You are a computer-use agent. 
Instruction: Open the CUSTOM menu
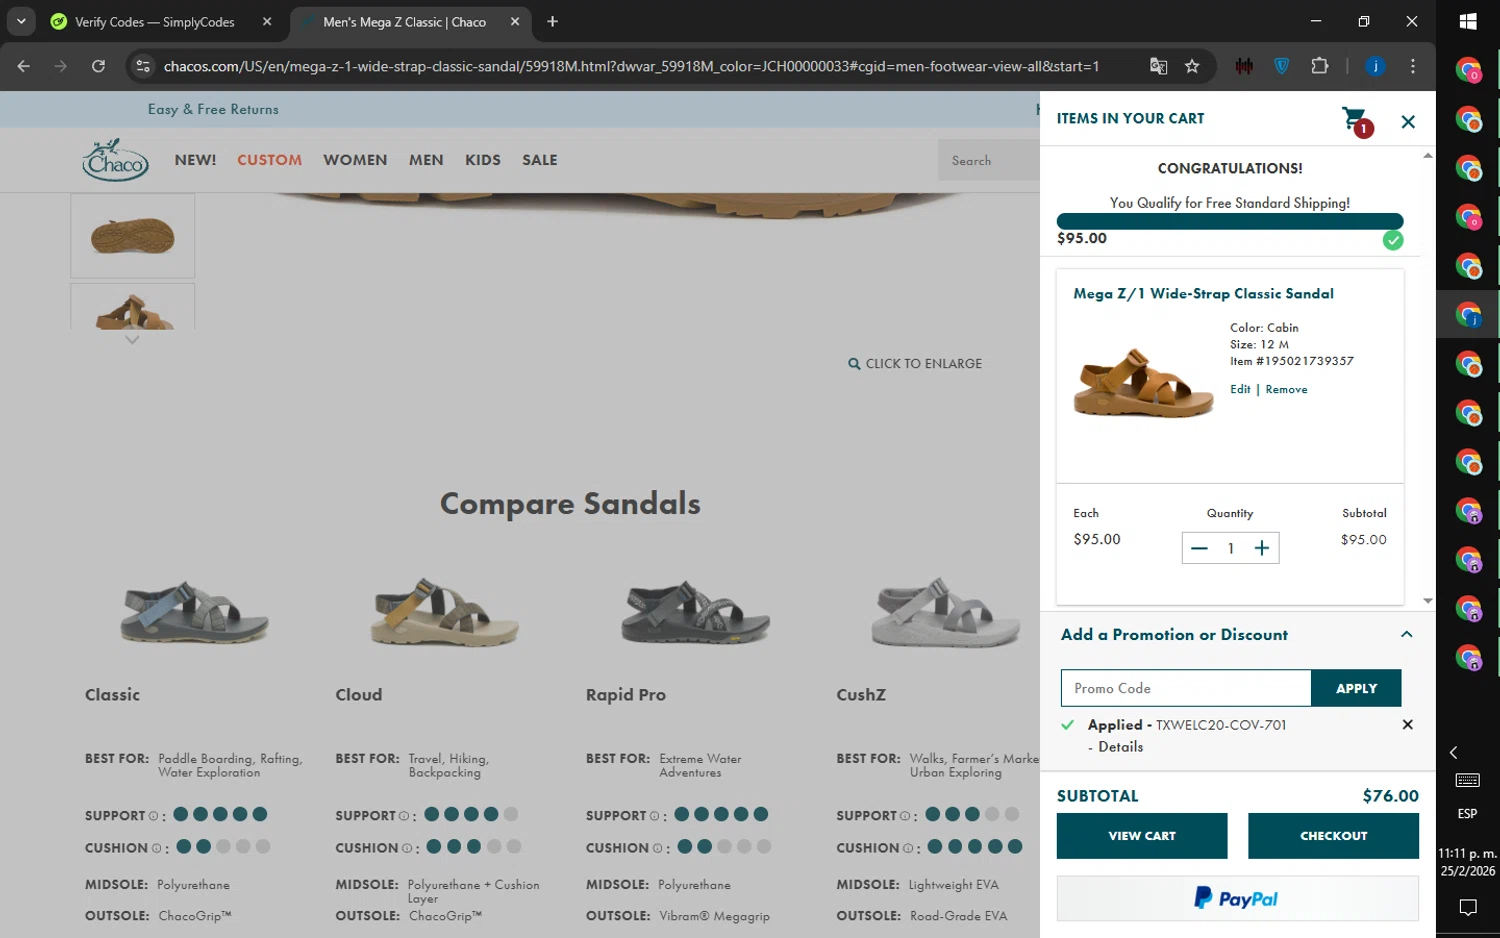(x=269, y=160)
